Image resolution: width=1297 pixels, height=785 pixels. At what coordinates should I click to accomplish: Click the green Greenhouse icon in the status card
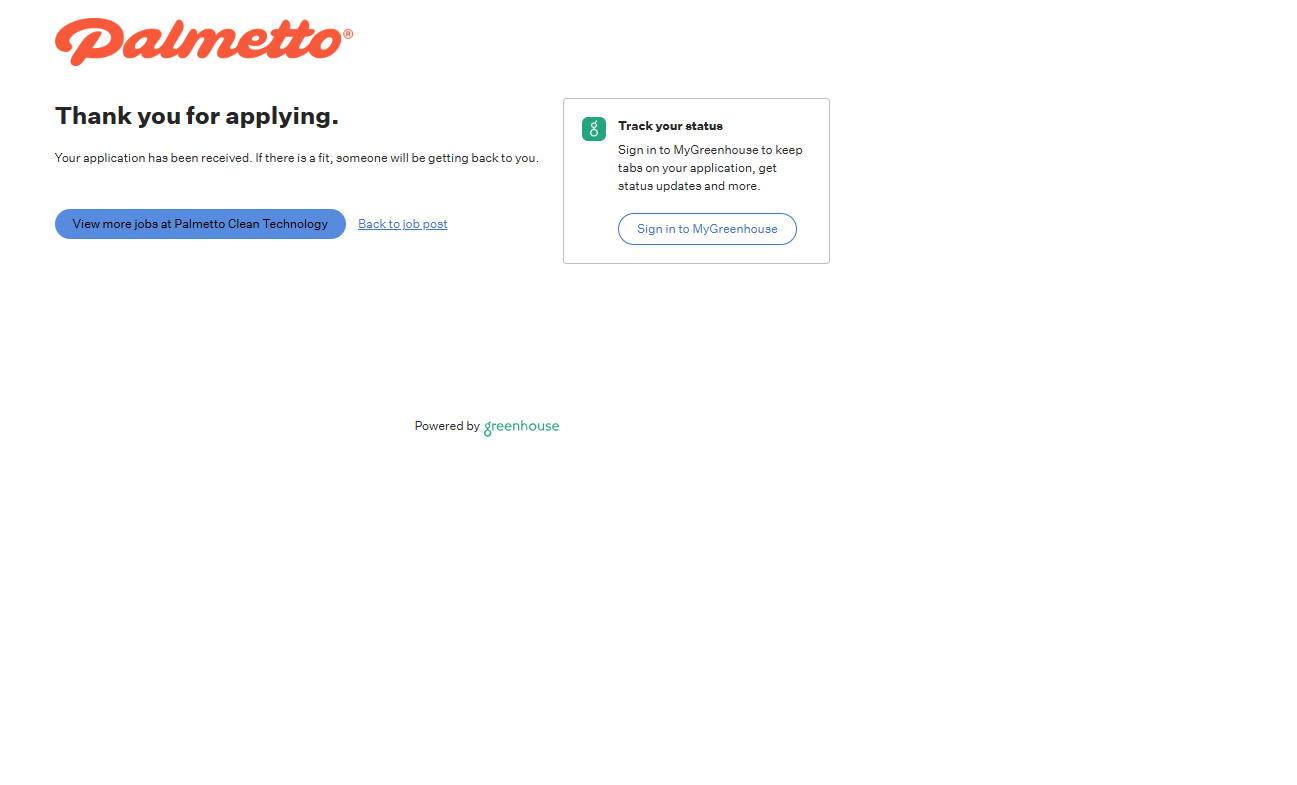[x=594, y=129]
